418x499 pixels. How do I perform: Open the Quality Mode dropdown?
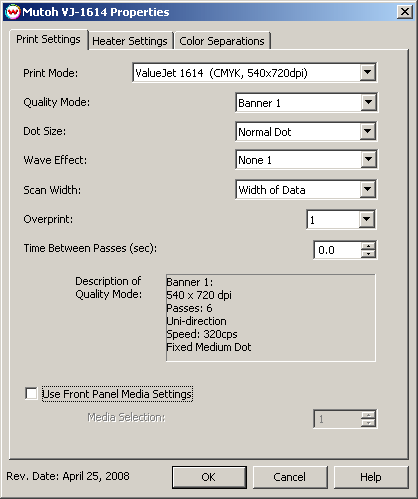point(368,102)
